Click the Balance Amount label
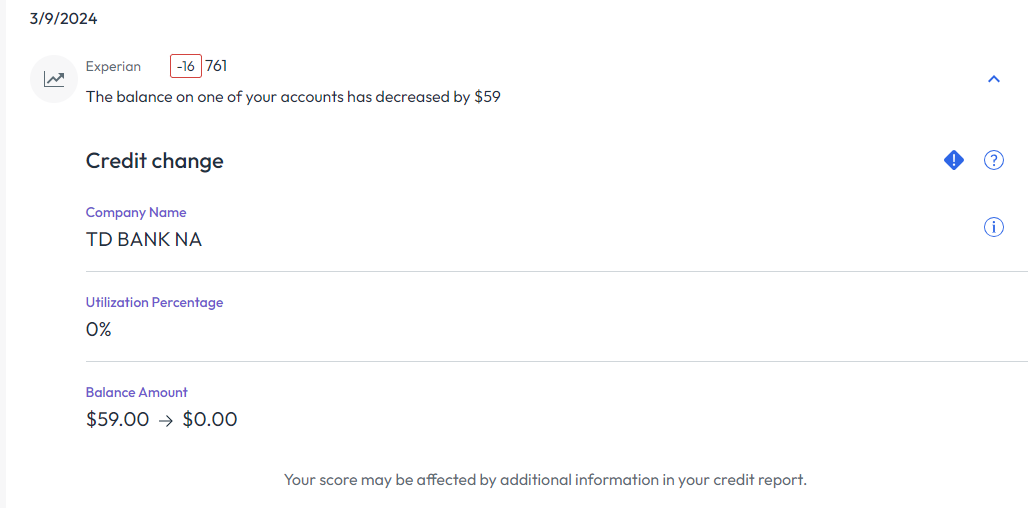This screenshot has width=1028, height=508. [x=137, y=392]
